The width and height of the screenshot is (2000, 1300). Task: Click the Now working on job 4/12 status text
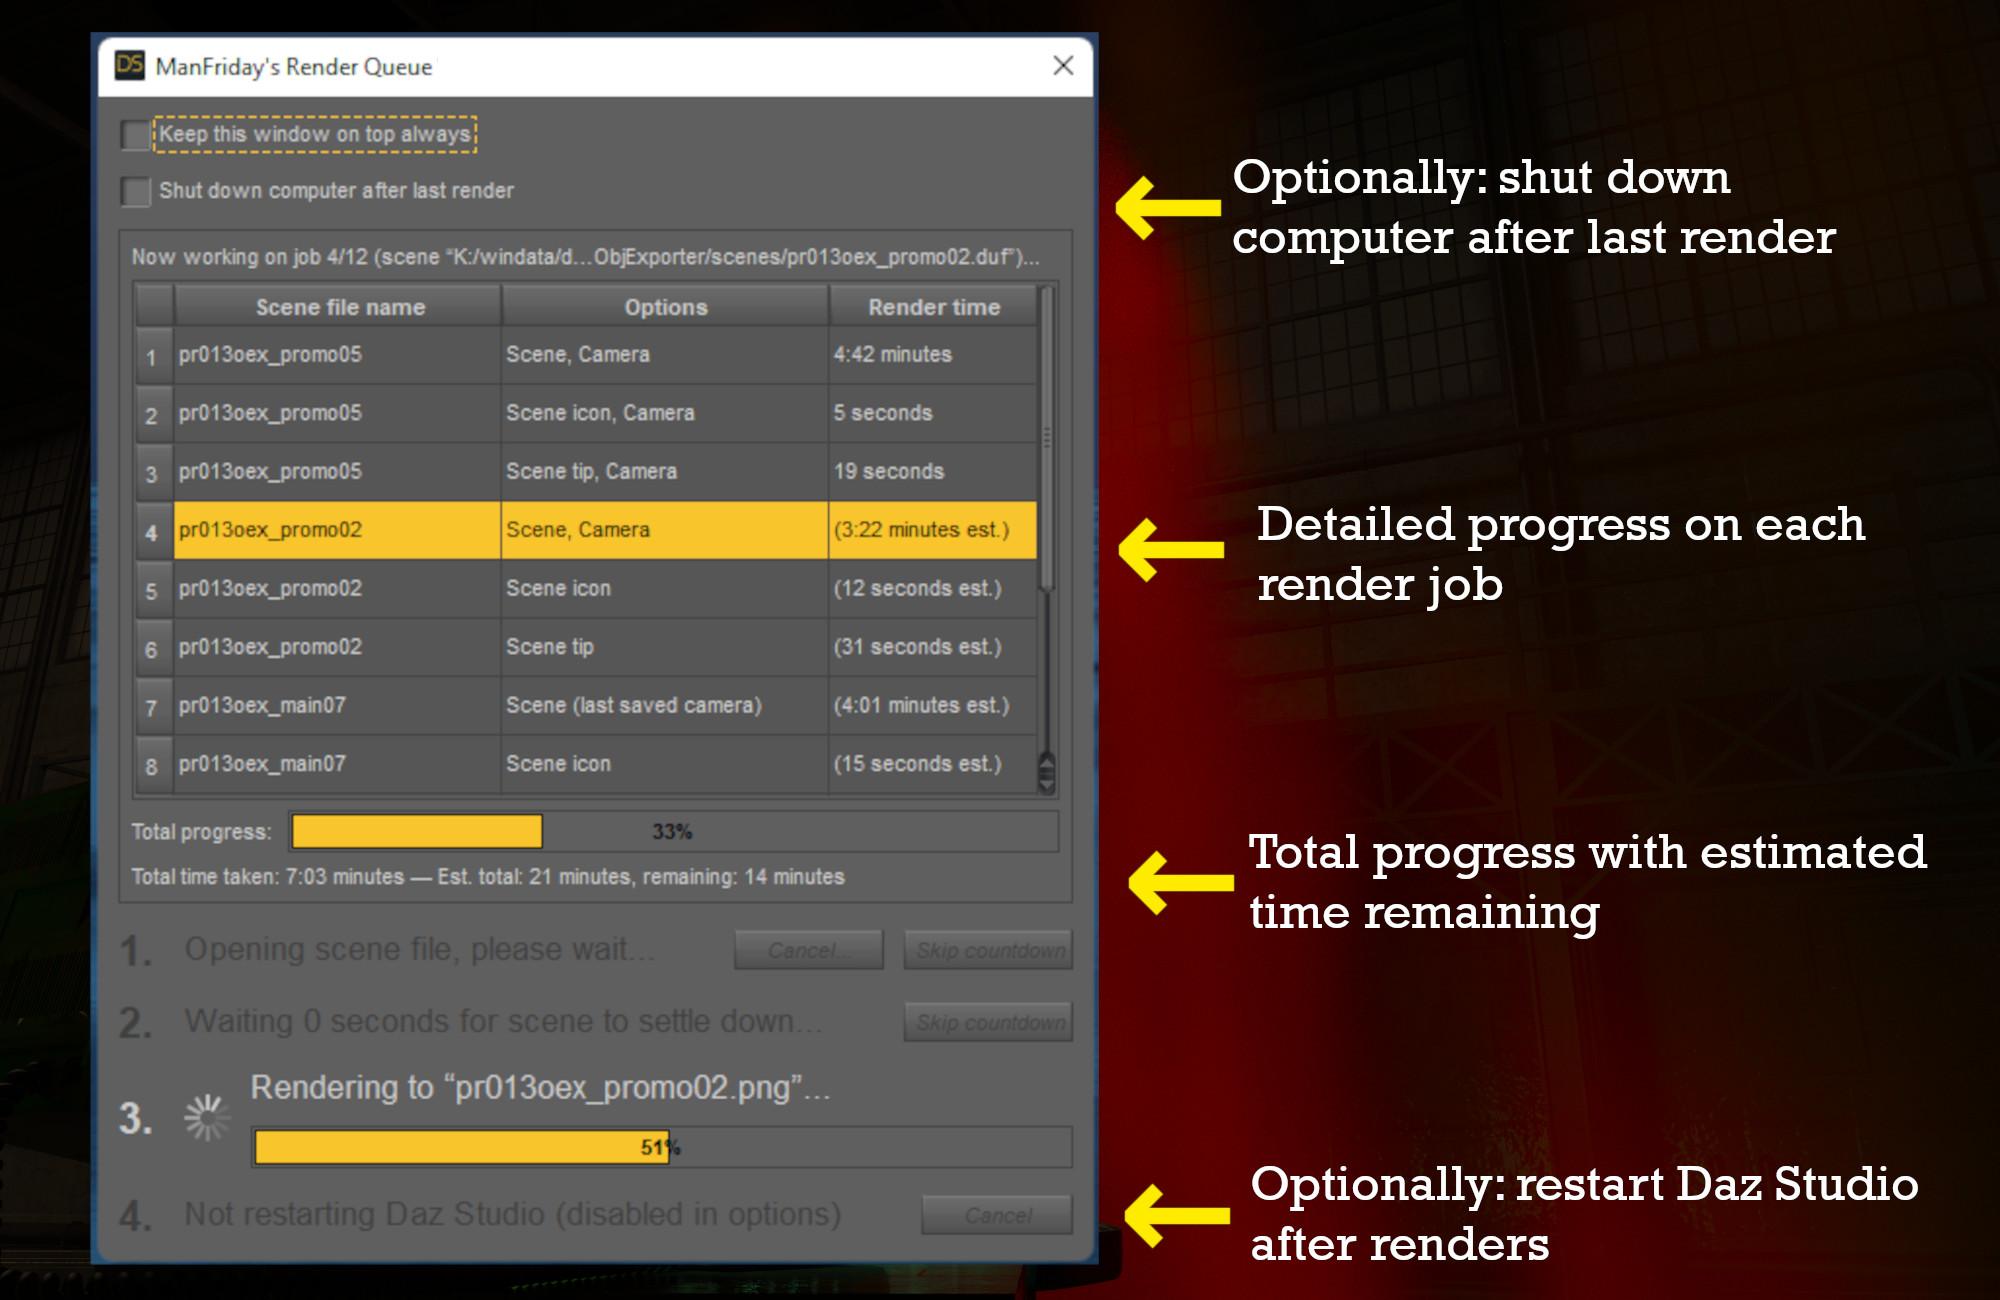(585, 257)
